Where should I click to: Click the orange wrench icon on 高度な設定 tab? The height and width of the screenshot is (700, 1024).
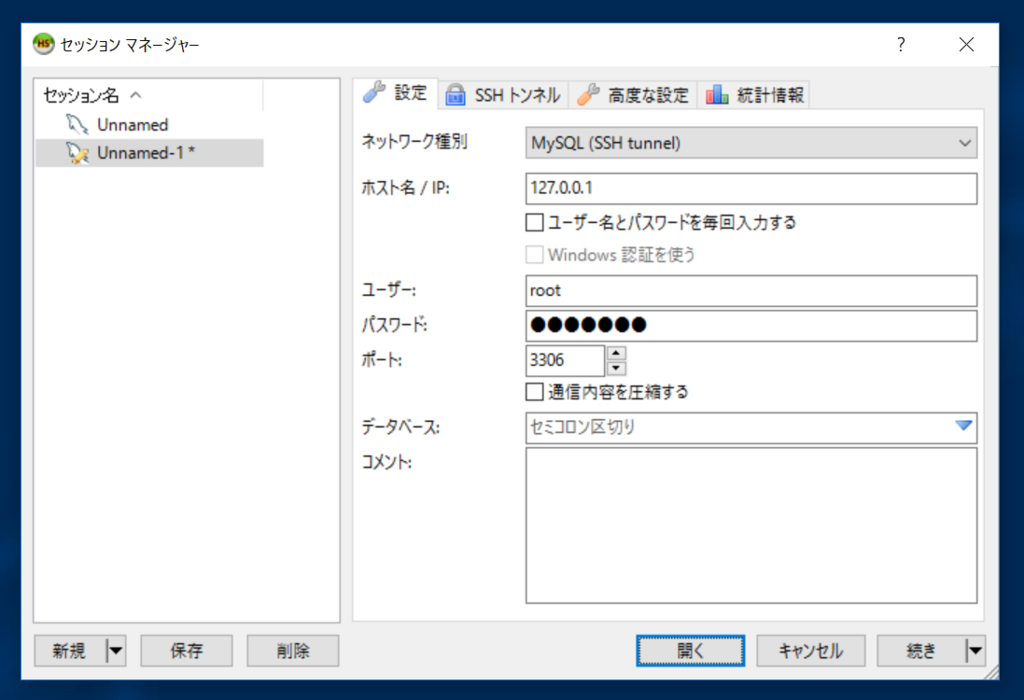[588, 95]
